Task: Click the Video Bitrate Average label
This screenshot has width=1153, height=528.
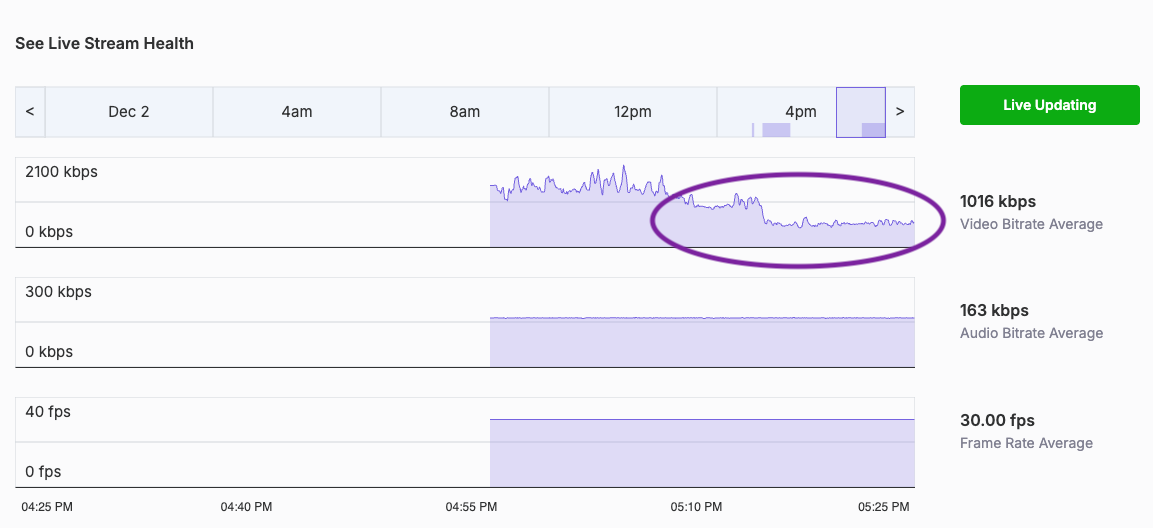Action: coord(1032,224)
